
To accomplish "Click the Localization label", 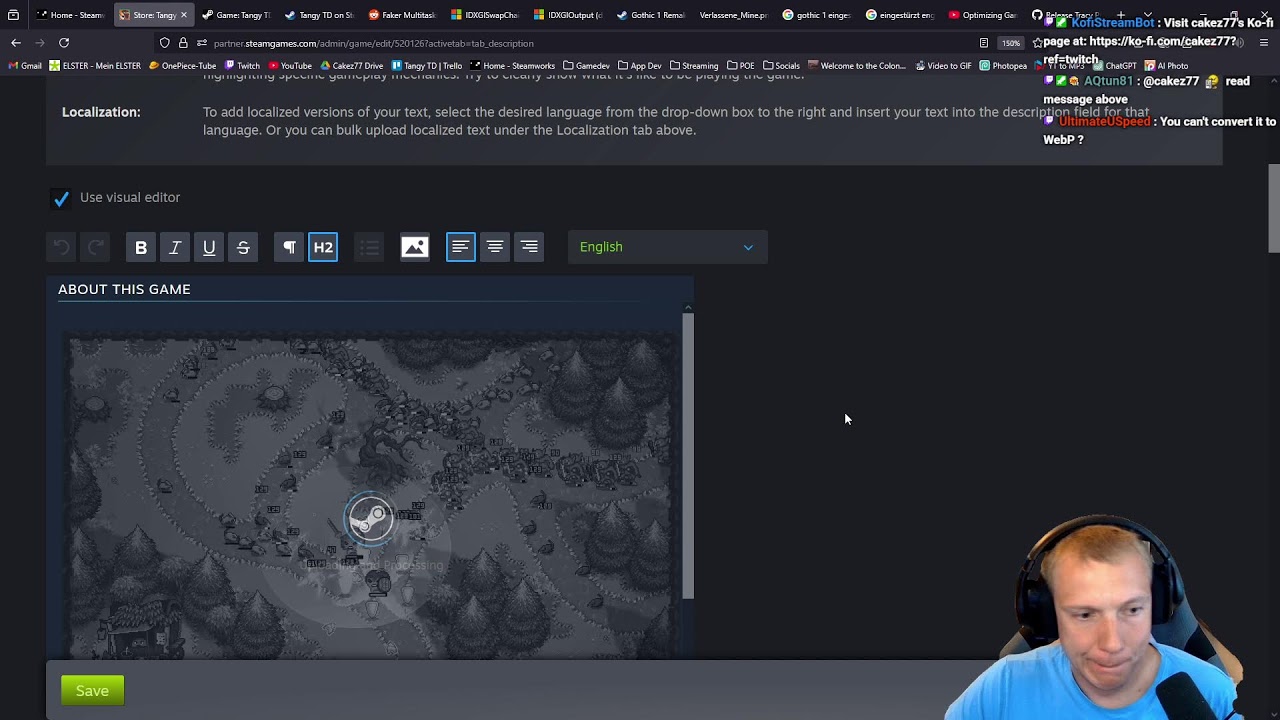I will pos(101,112).
